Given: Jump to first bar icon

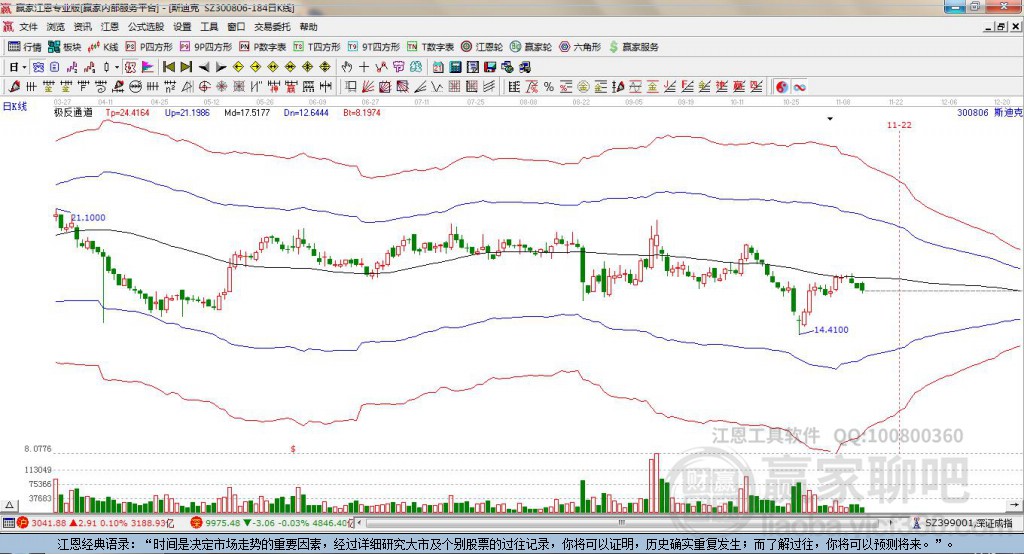Looking at the screenshot, I should (x=169, y=67).
